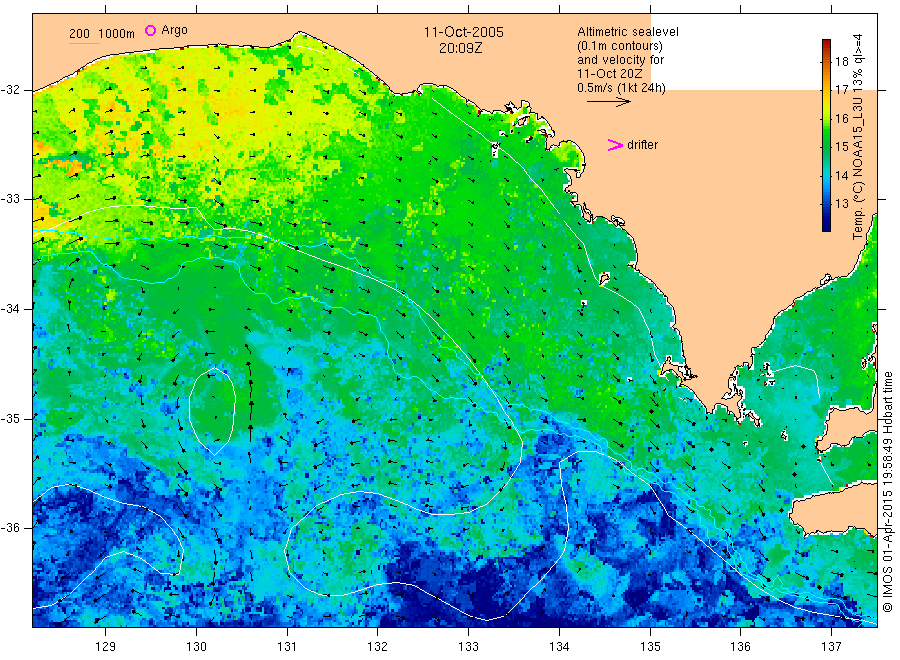Click the 14 value on temperature scale
This screenshot has width=900, height=660.
841,176
